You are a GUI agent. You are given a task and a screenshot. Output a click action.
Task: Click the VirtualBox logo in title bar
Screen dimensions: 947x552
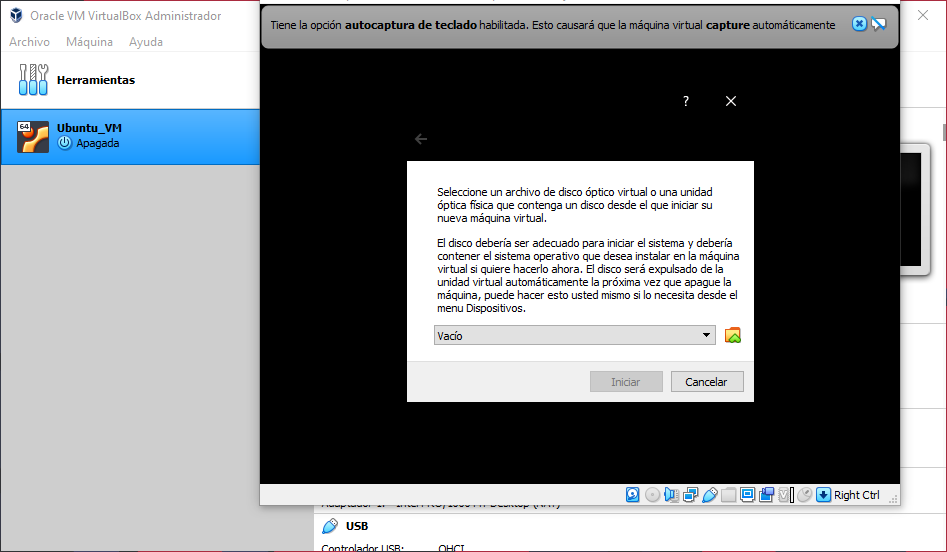16,16
